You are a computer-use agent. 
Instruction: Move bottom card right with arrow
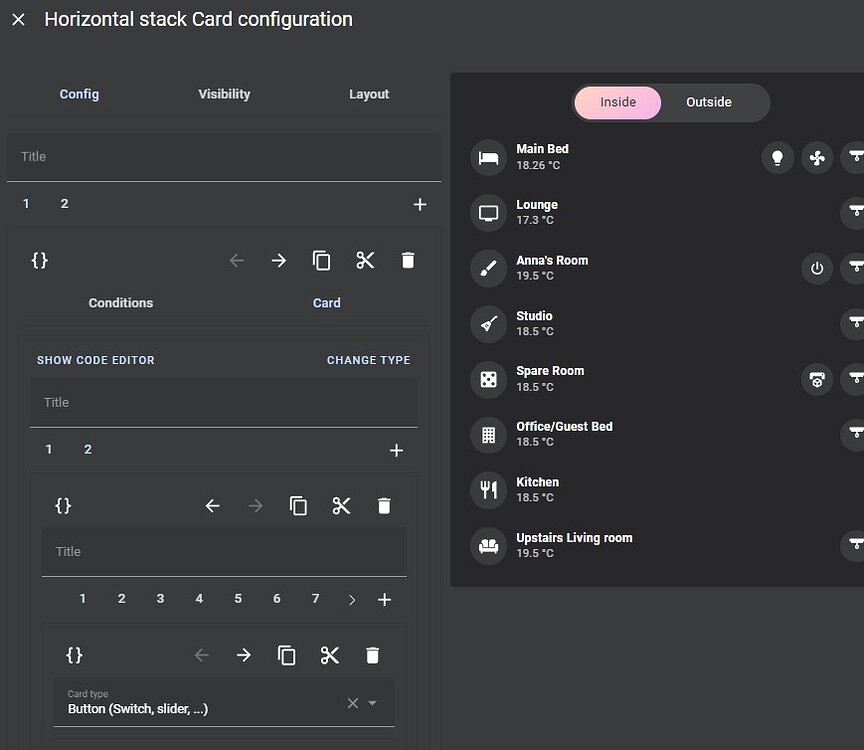[244, 655]
